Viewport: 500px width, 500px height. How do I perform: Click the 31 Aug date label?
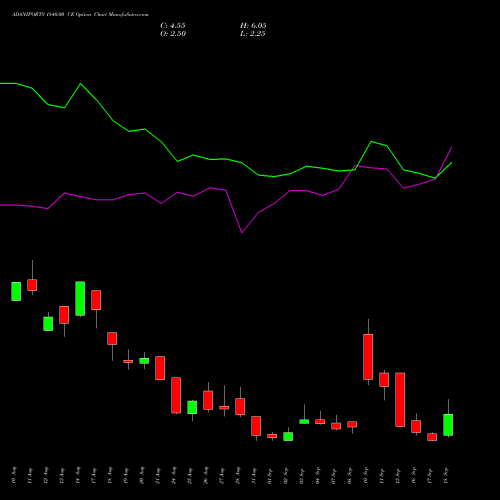254,476
